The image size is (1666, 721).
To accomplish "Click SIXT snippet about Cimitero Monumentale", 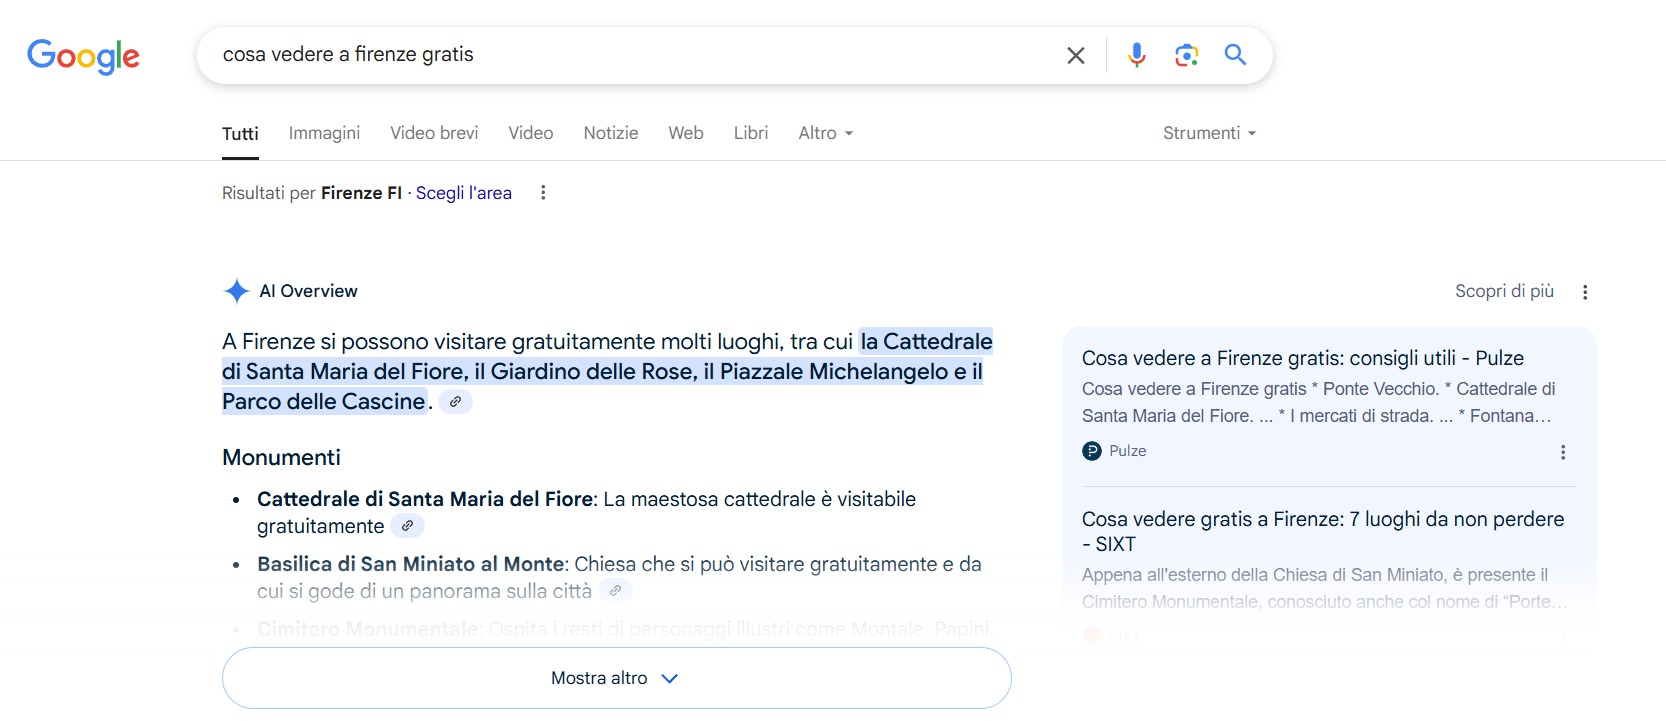I will click(1324, 588).
